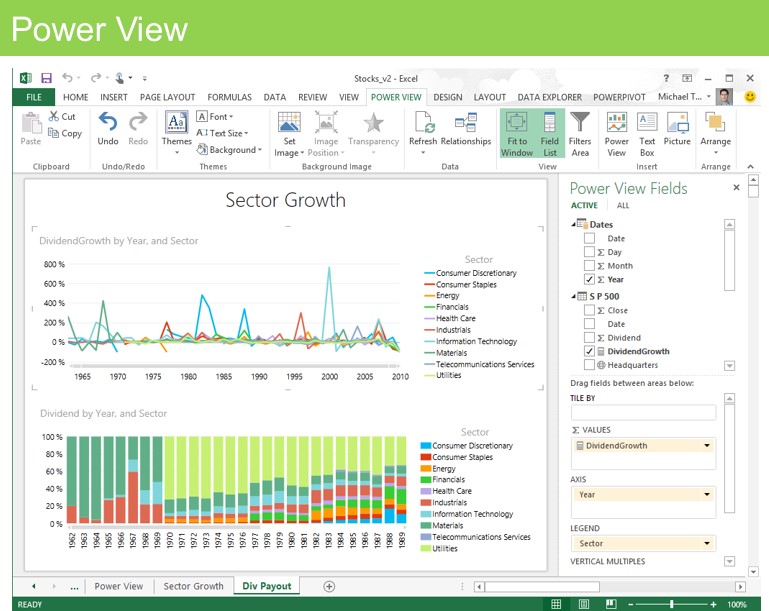
Task: Check the Headquarters field checkbox
Action: pyautogui.click(x=590, y=365)
